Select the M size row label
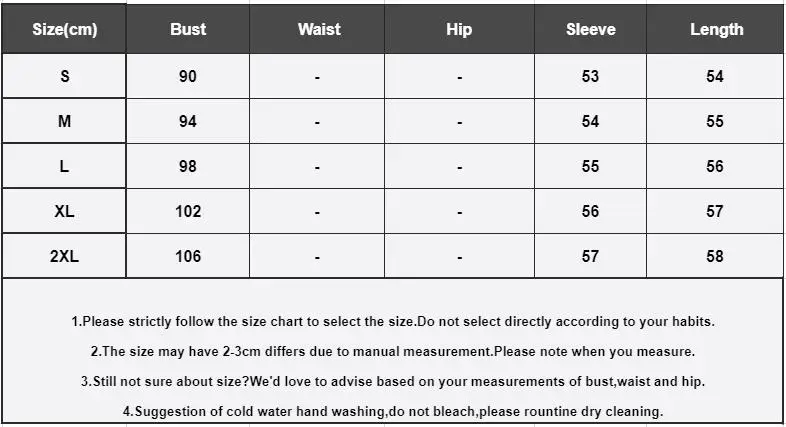This screenshot has width=786, height=427. click(x=64, y=121)
